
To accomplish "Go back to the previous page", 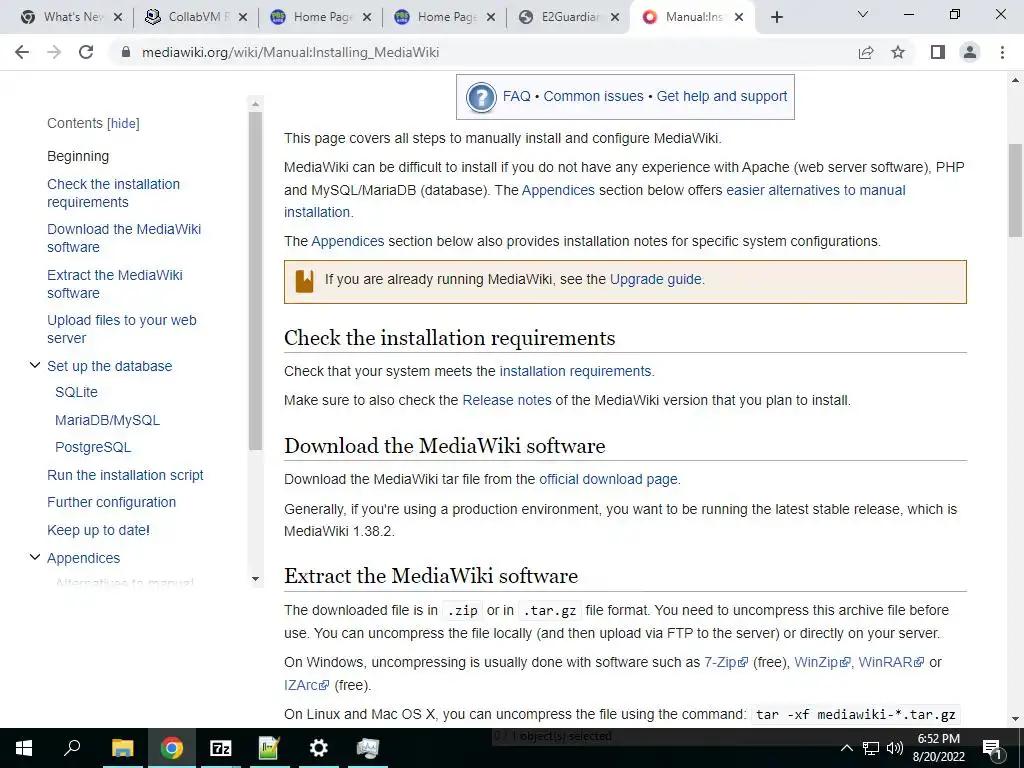I will click(22, 52).
